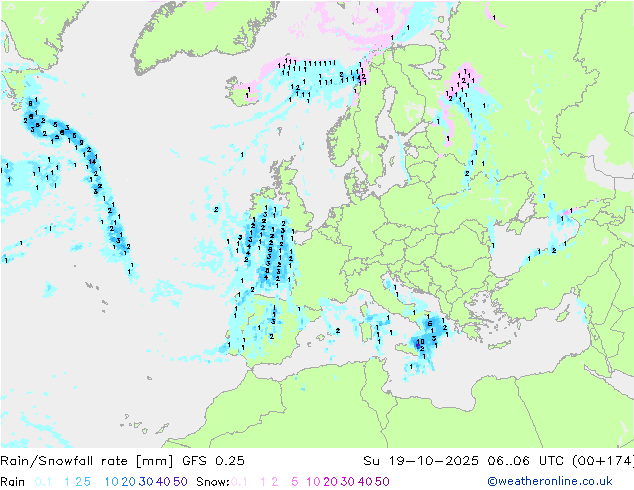634x490 pixels.
Task: Select the "Rain/Snowfall rate [mm]" title text
Action: 87,461
